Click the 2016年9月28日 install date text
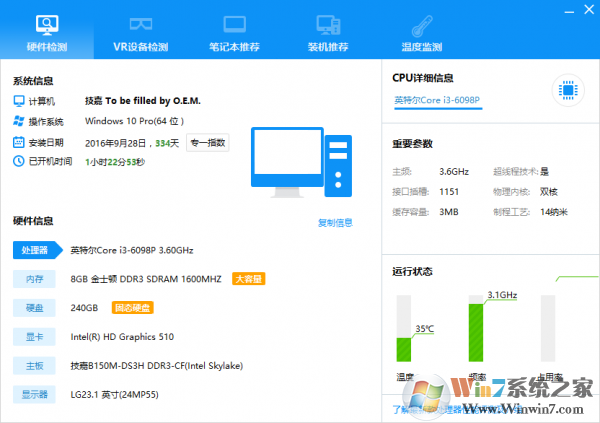This screenshot has width=600, height=423. [x=115, y=143]
